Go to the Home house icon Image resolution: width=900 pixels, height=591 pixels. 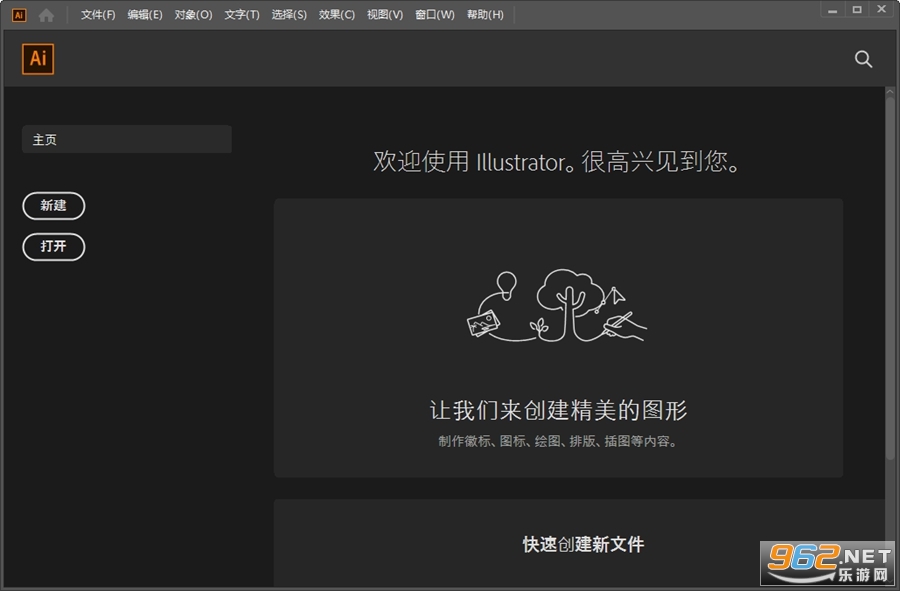[46, 15]
